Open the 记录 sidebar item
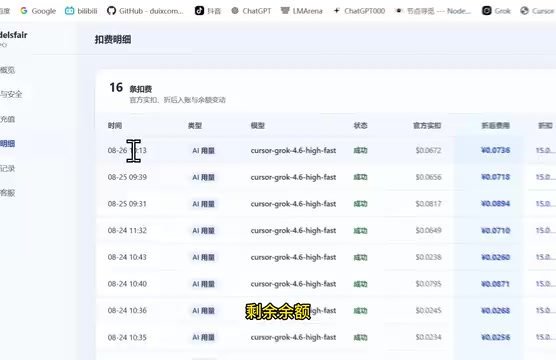 (x=7, y=168)
